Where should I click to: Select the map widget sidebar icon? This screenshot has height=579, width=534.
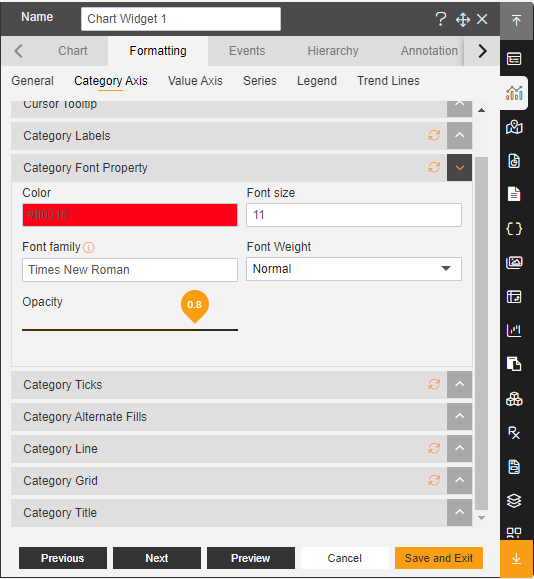click(x=514, y=127)
